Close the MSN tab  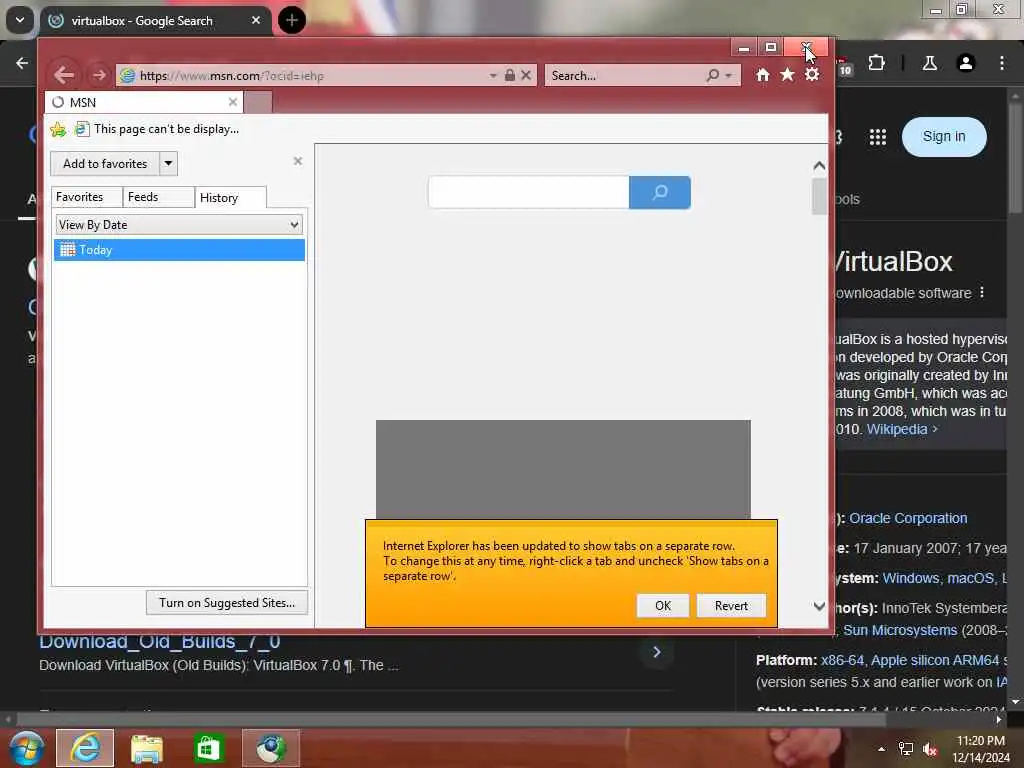(x=232, y=102)
